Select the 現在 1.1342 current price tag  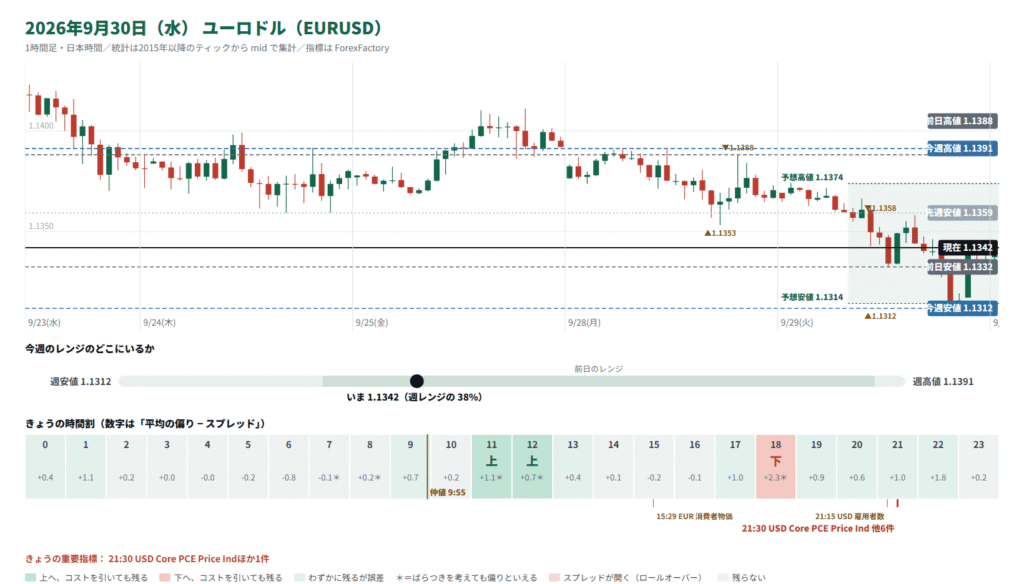coord(968,248)
